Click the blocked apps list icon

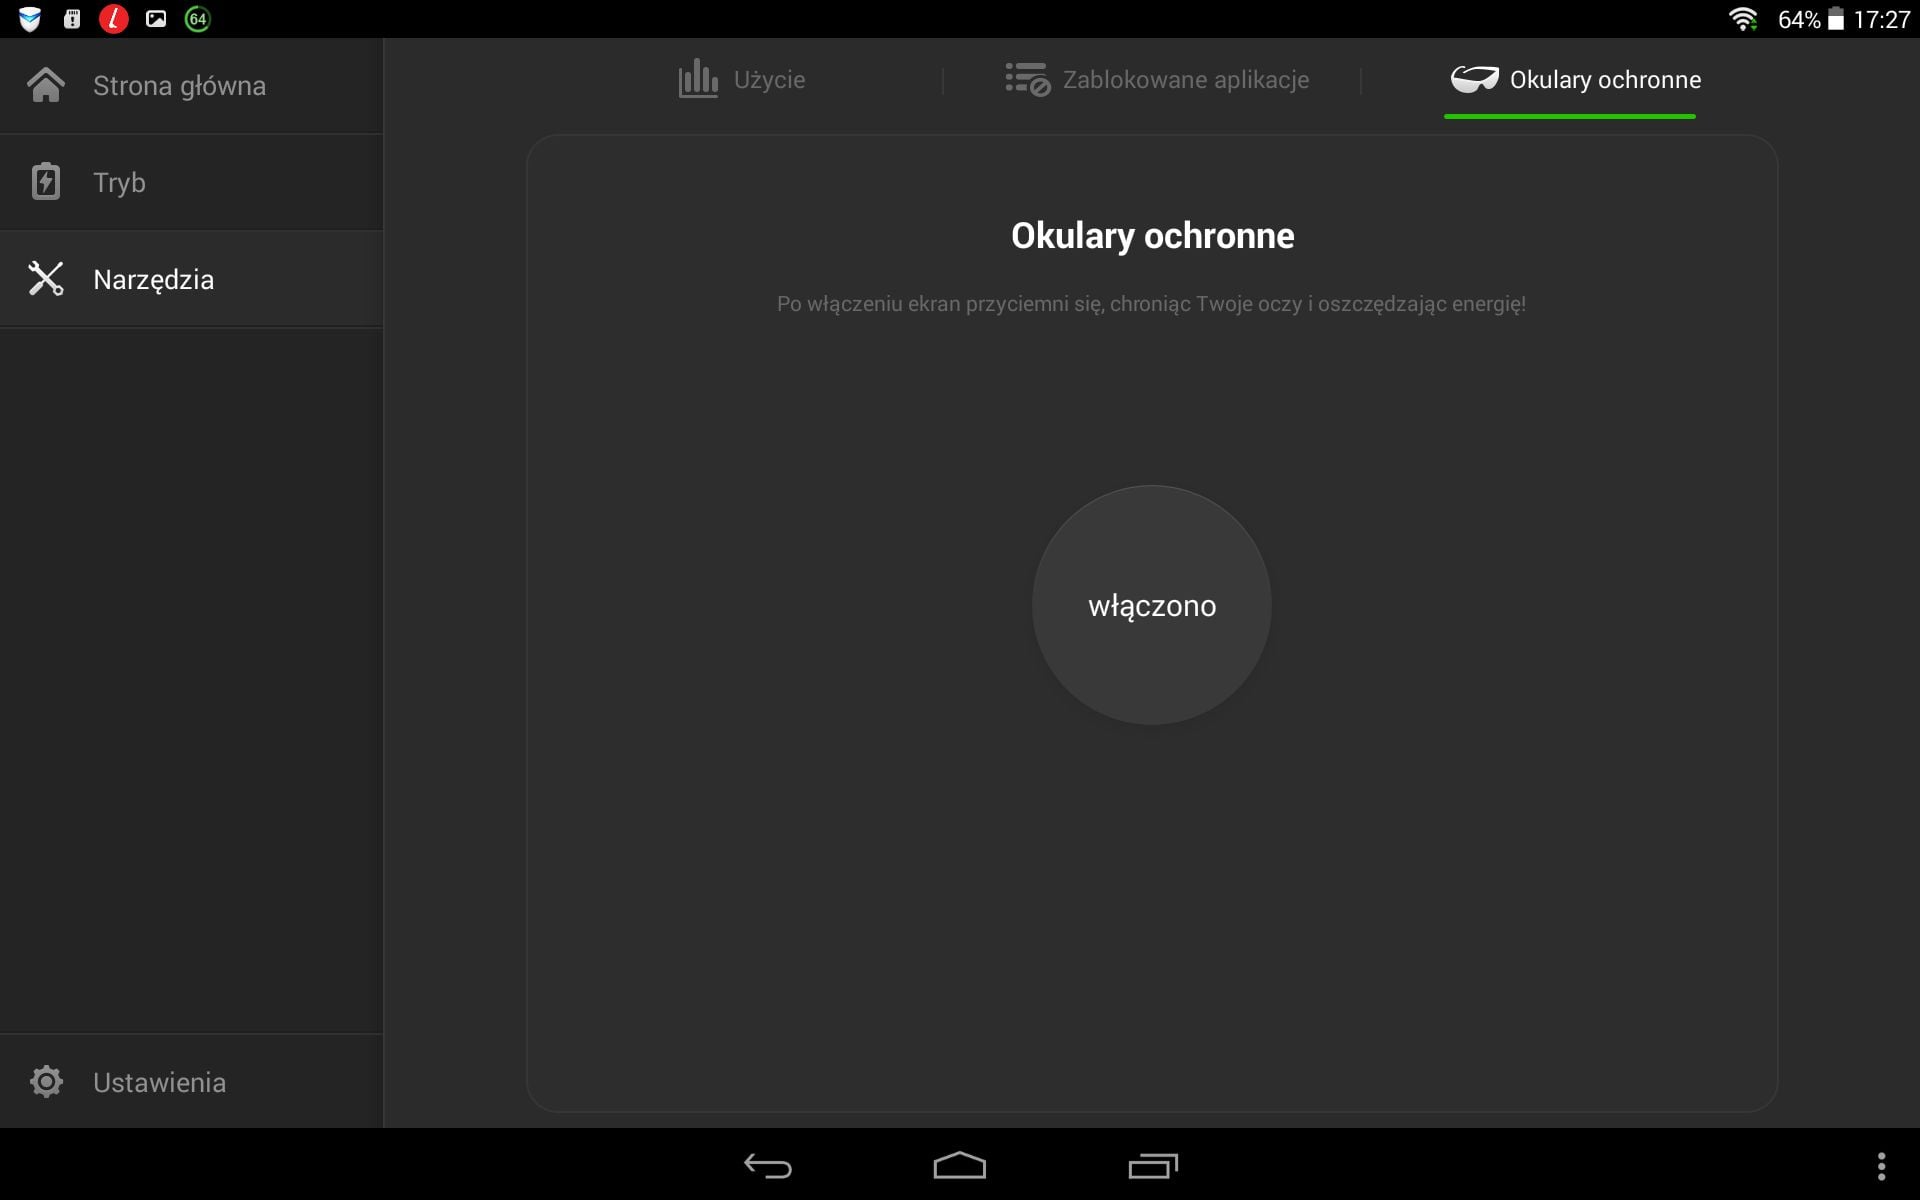(1027, 79)
